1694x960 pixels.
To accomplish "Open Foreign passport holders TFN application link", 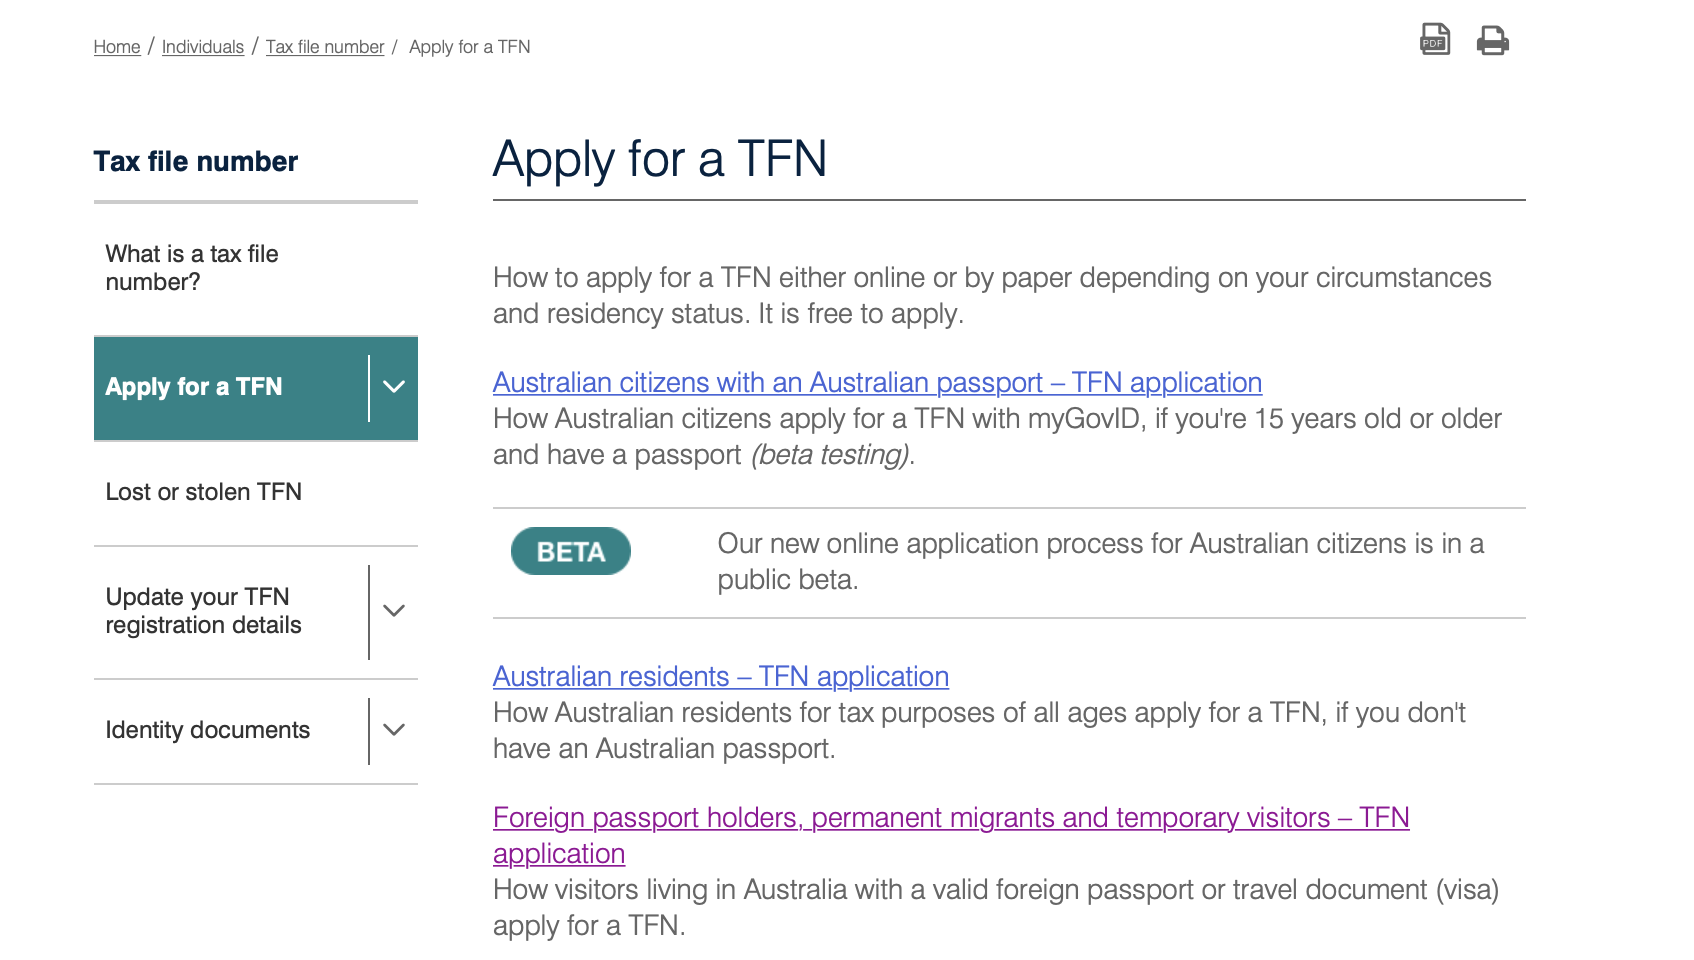I will (x=950, y=818).
